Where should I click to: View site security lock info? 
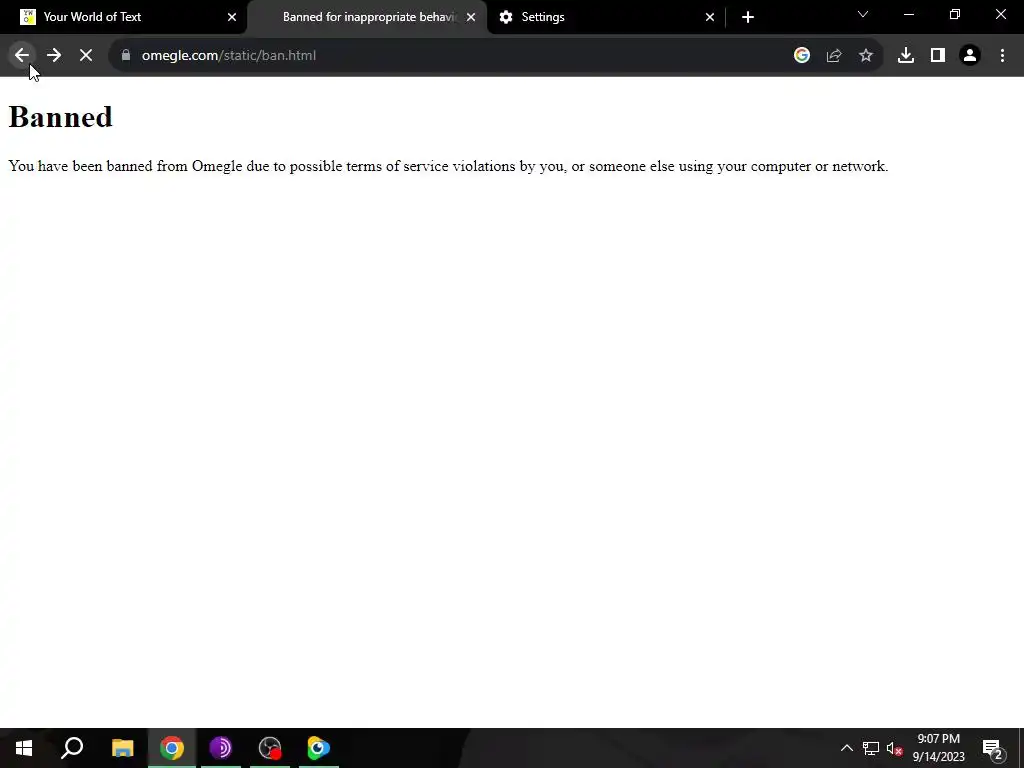[126, 56]
